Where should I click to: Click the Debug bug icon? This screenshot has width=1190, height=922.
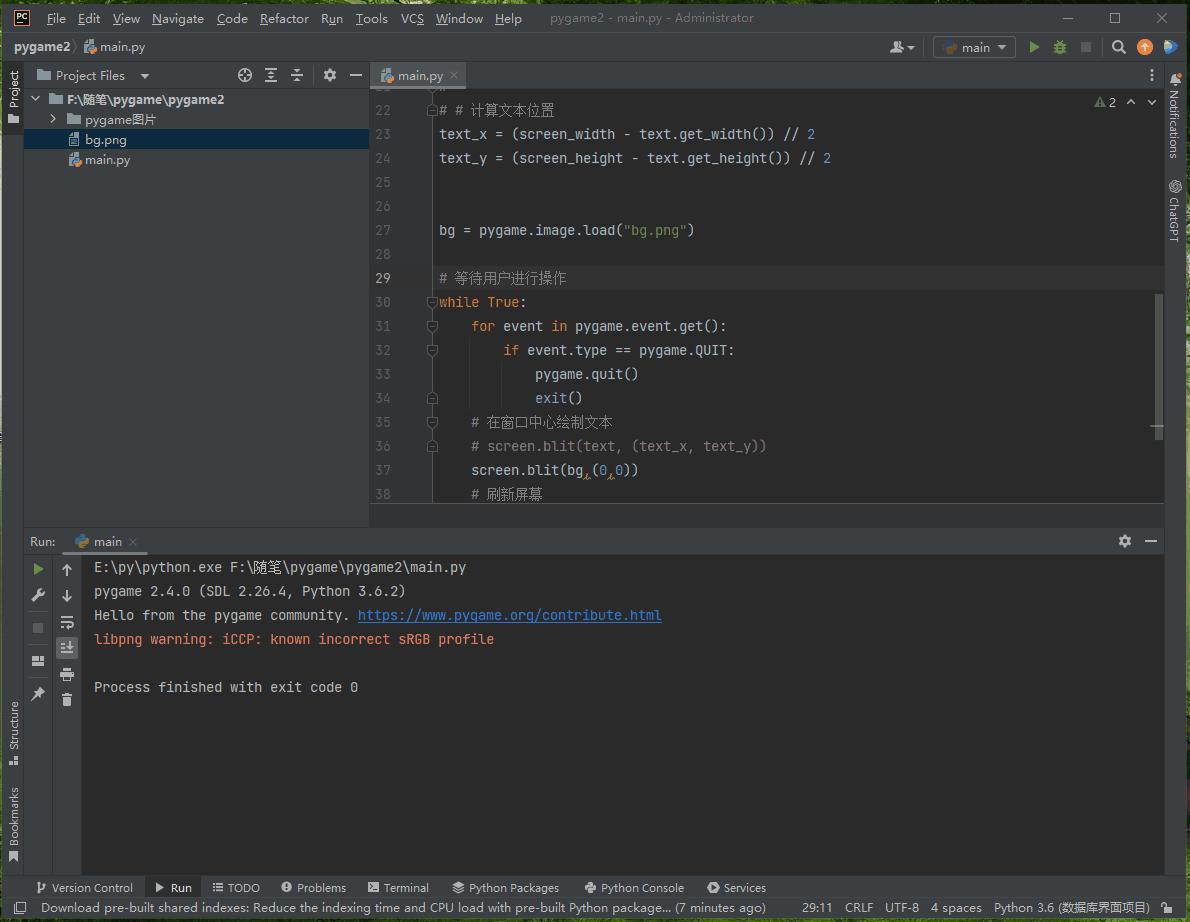click(x=1060, y=47)
